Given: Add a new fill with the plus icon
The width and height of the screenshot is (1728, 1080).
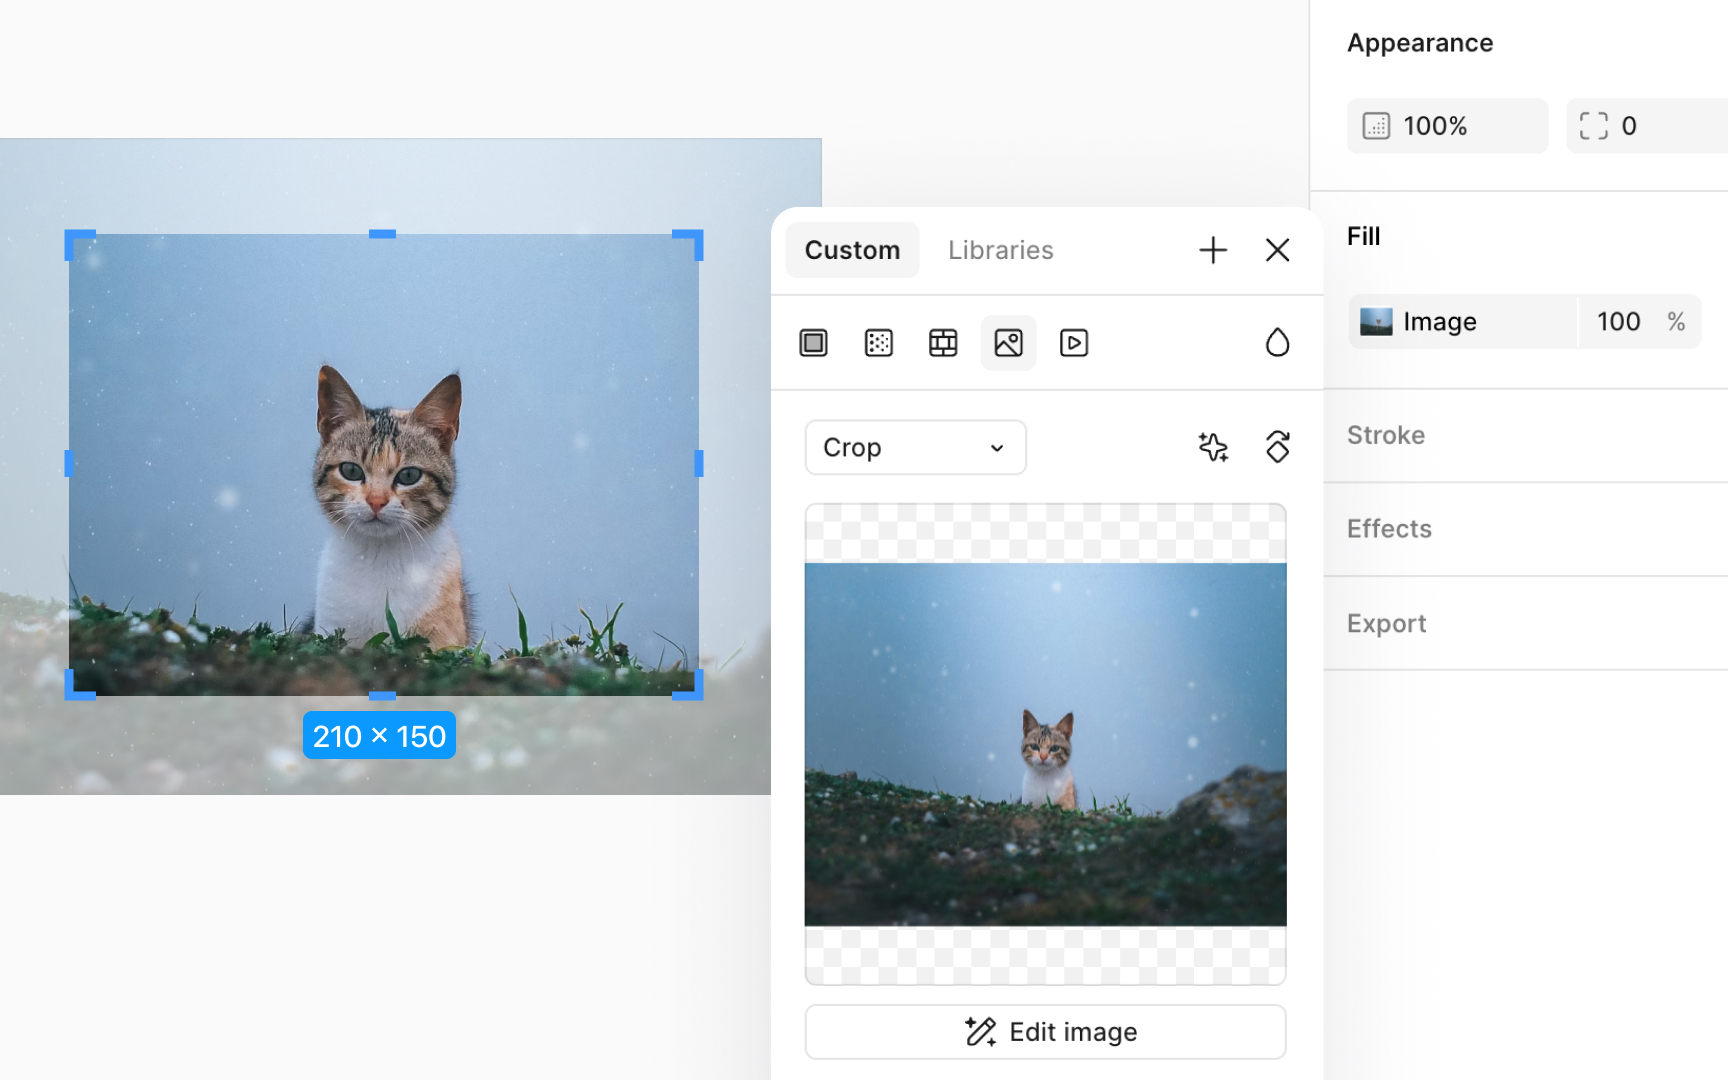Looking at the screenshot, I should click(x=1212, y=249).
